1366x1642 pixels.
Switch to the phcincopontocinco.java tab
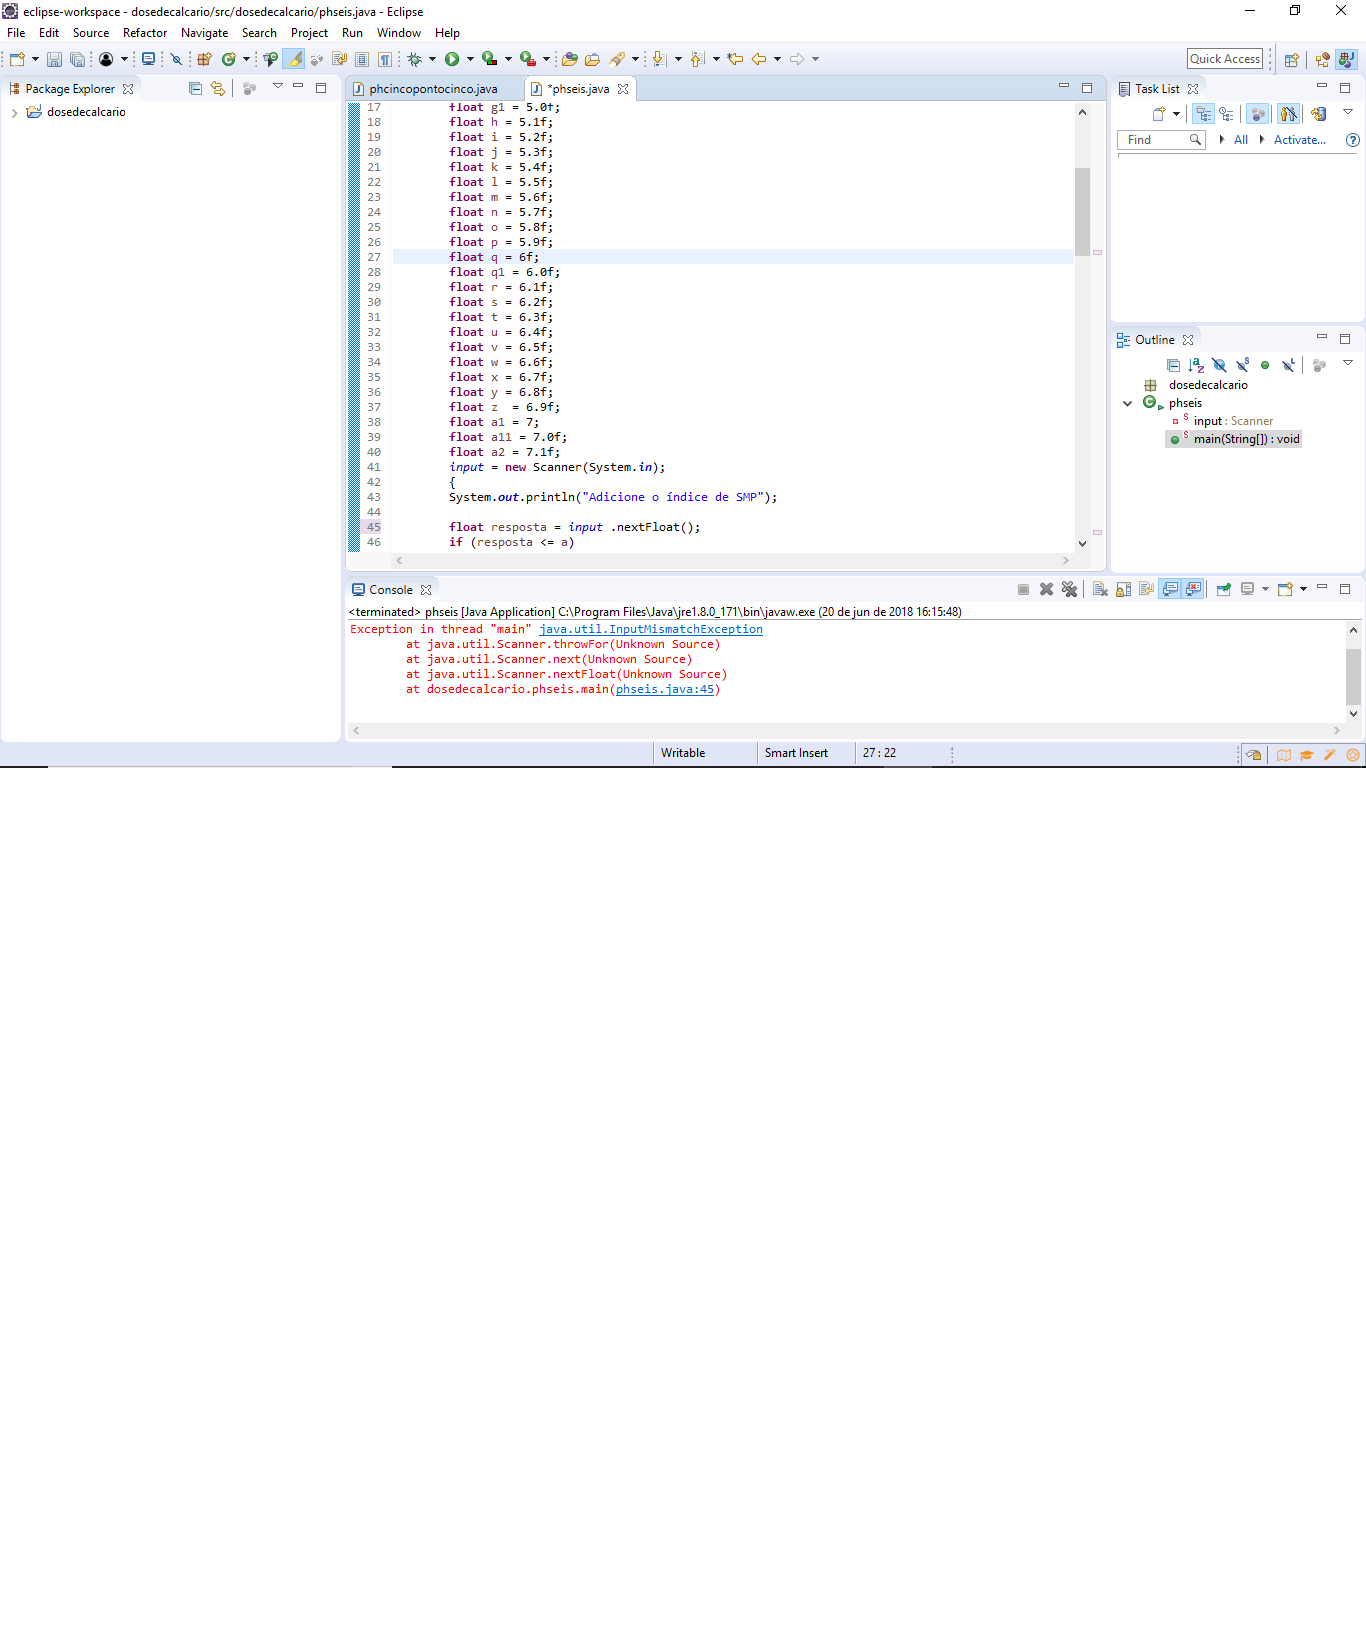pyautogui.click(x=433, y=89)
